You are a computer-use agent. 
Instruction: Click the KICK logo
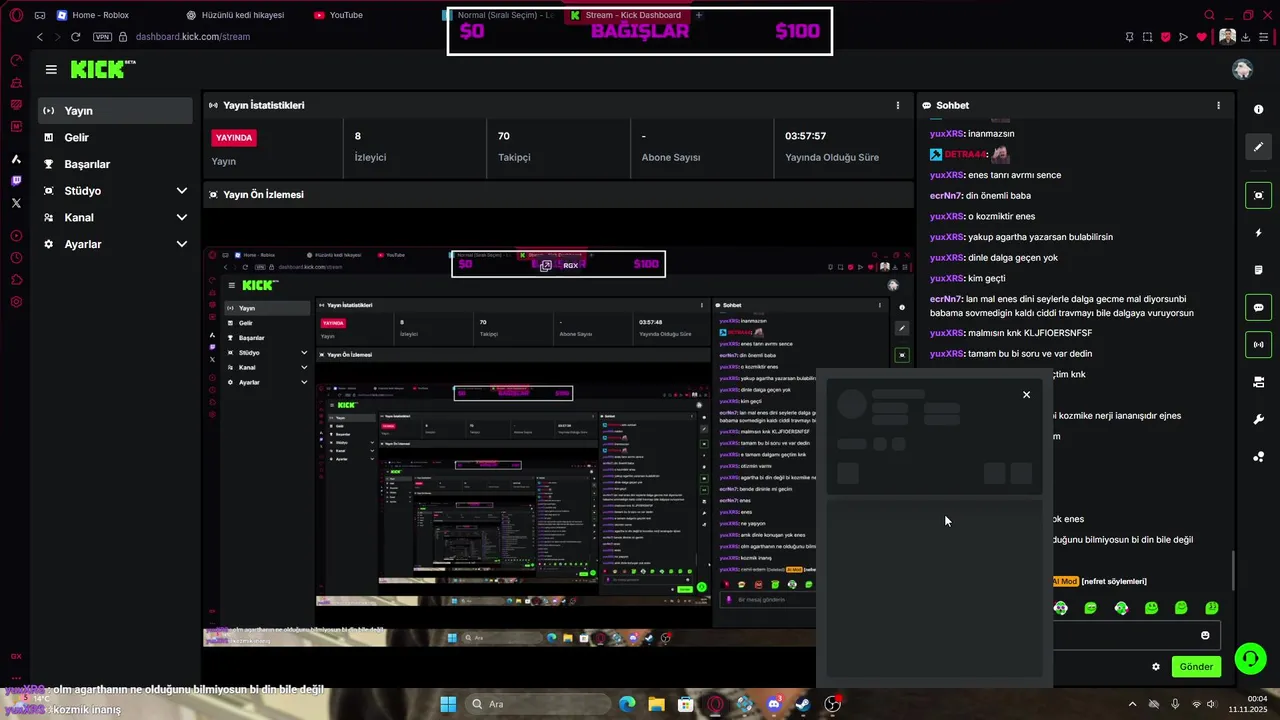[x=103, y=69]
